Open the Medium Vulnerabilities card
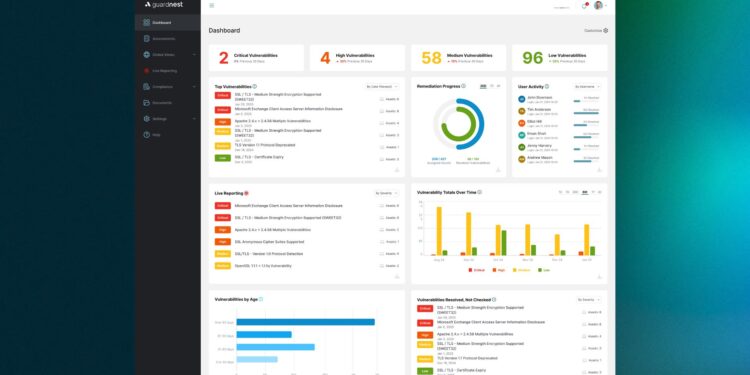This screenshot has height=375, width=750. pos(458,58)
